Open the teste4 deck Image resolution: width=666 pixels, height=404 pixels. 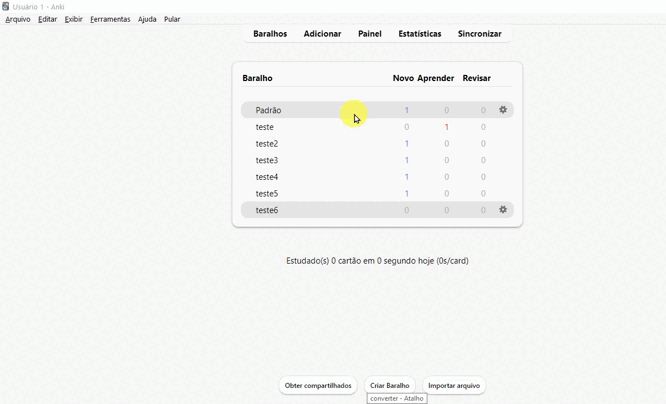pos(267,177)
